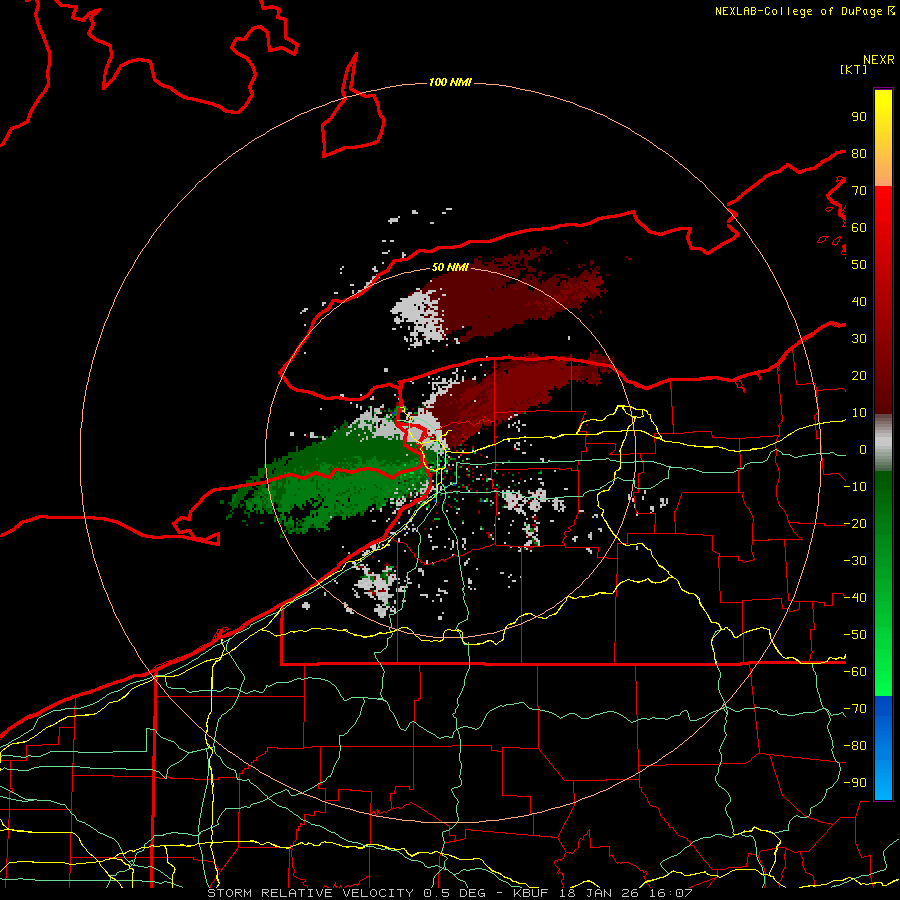Viewport: 900px width, 900px height.
Task: Click the 30 value on the velocity scale
Action: tap(859, 339)
